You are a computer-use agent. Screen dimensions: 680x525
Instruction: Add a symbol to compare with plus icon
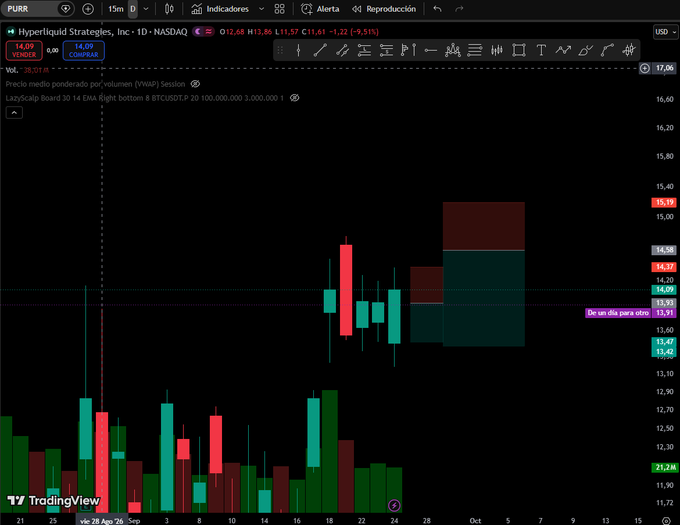click(88, 9)
